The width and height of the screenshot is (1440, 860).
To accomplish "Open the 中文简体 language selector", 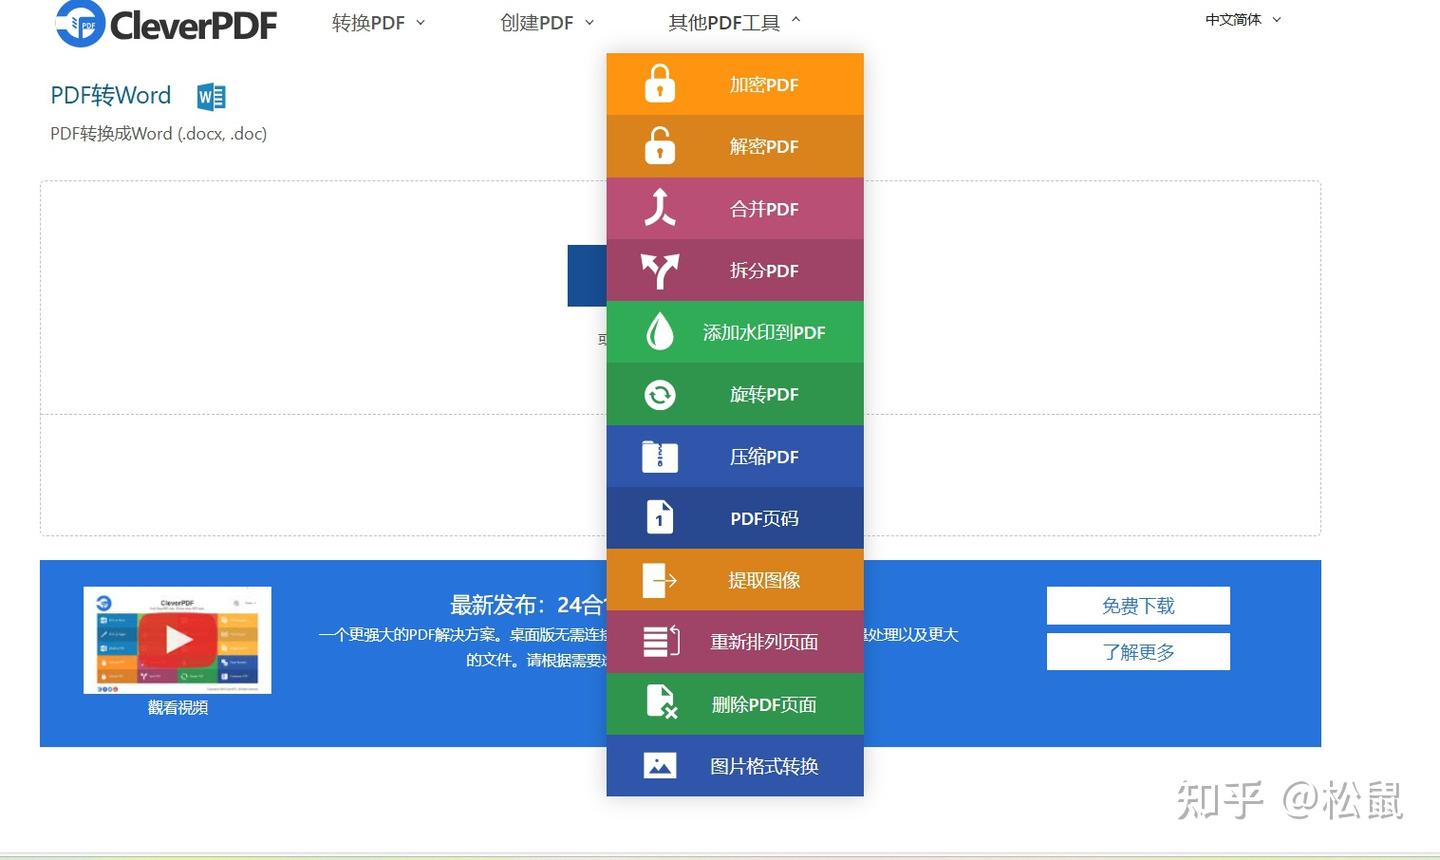I will [x=1243, y=20].
